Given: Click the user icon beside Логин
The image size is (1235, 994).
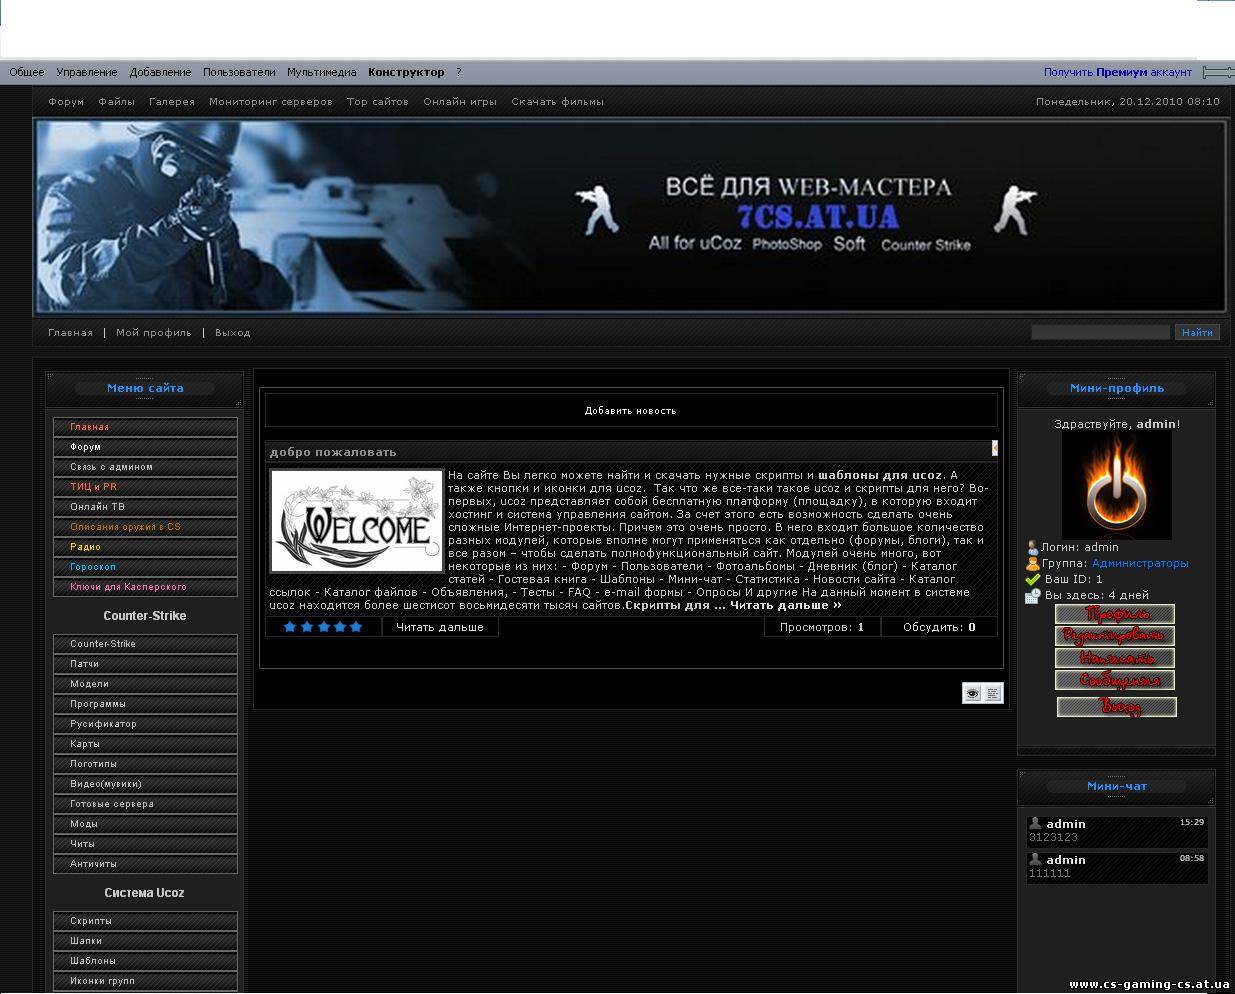Looking at the screenshot, I should (x=1033, y=547).
